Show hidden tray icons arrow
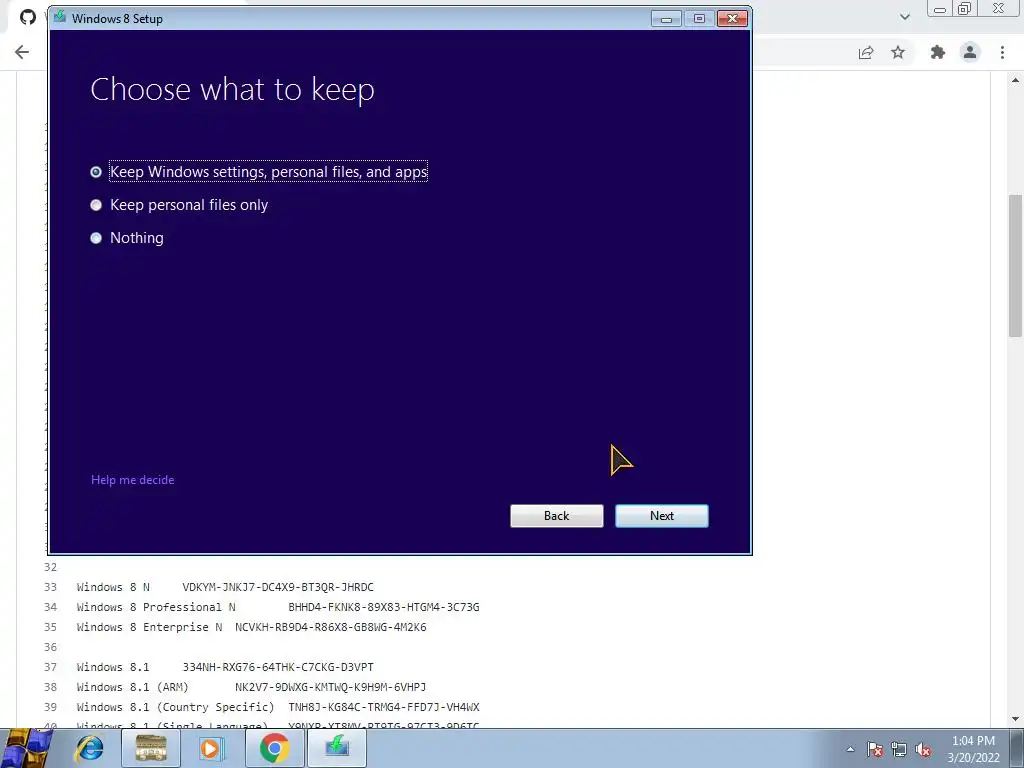The width and height of the screenshot is (1024, 768). tap(850, 750)
